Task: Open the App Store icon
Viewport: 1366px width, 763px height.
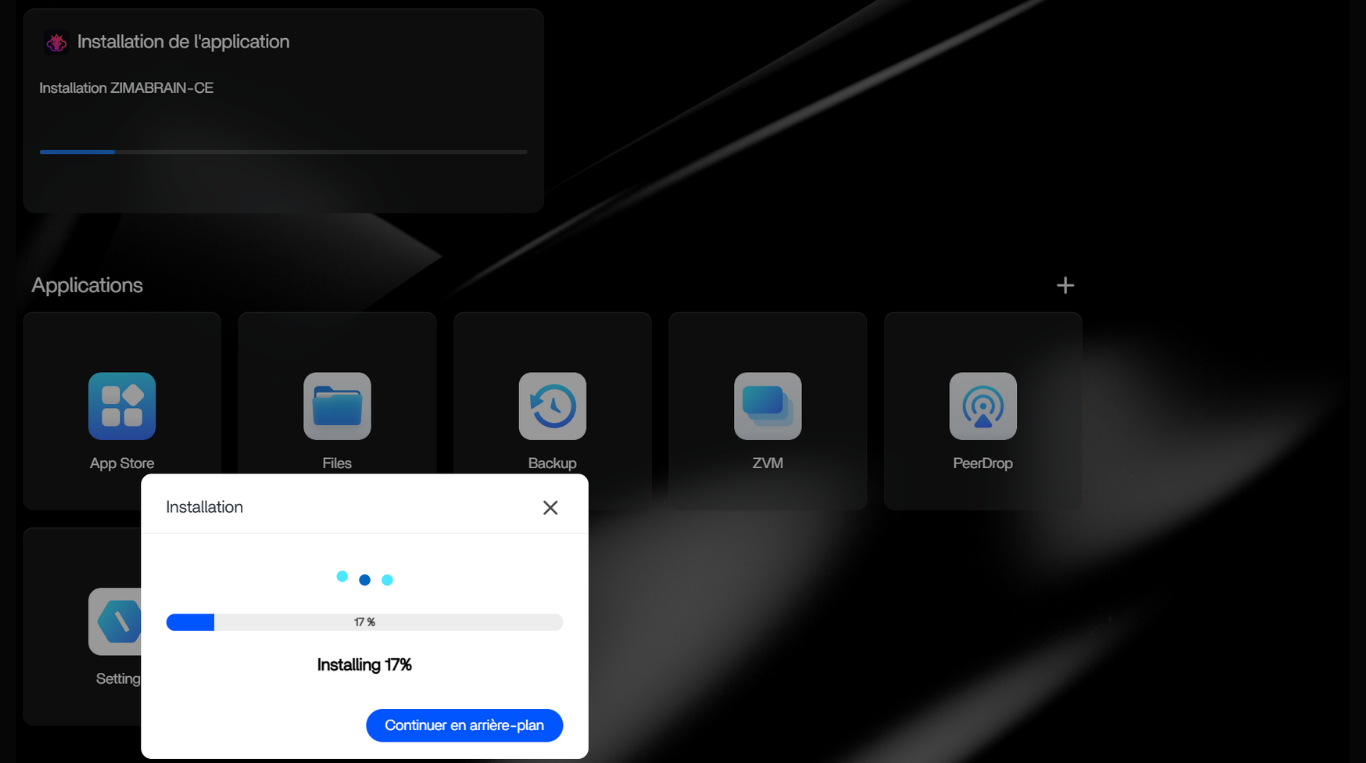Action: 122,406
